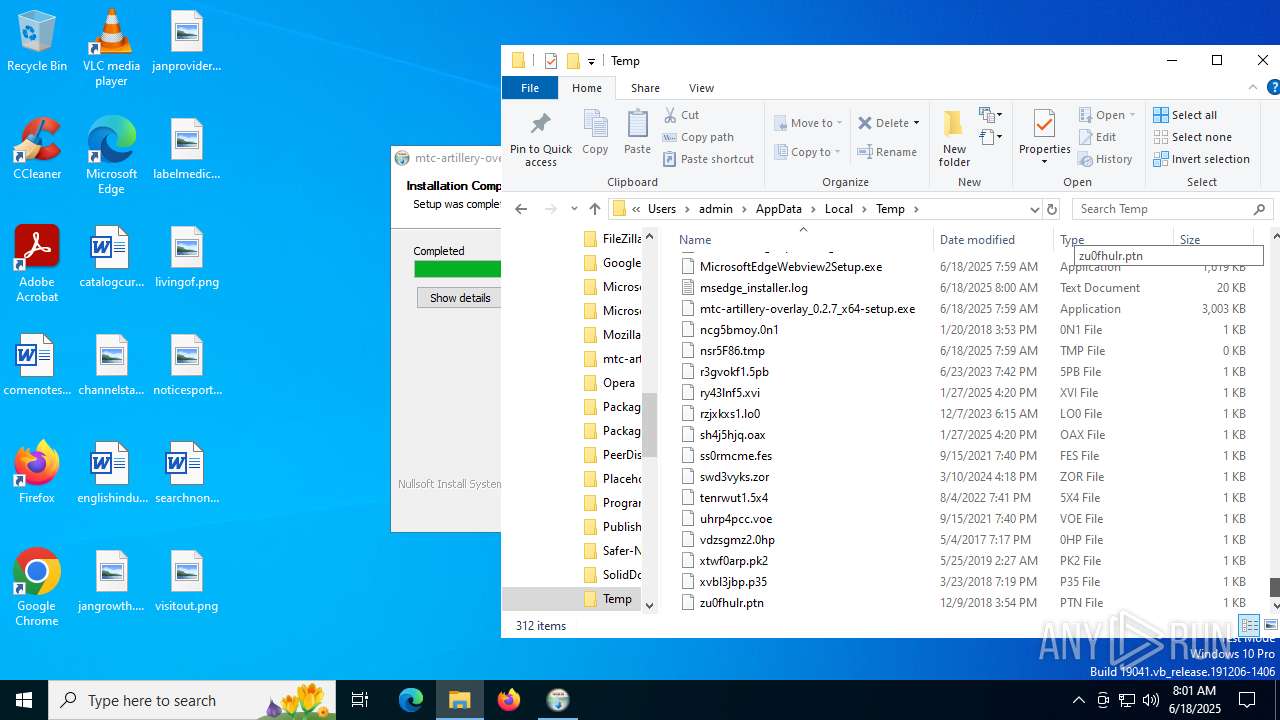Viewport: 1280px width, 720px height.
Task: Switch to the View ribbon tab
Action: [701, 88]
